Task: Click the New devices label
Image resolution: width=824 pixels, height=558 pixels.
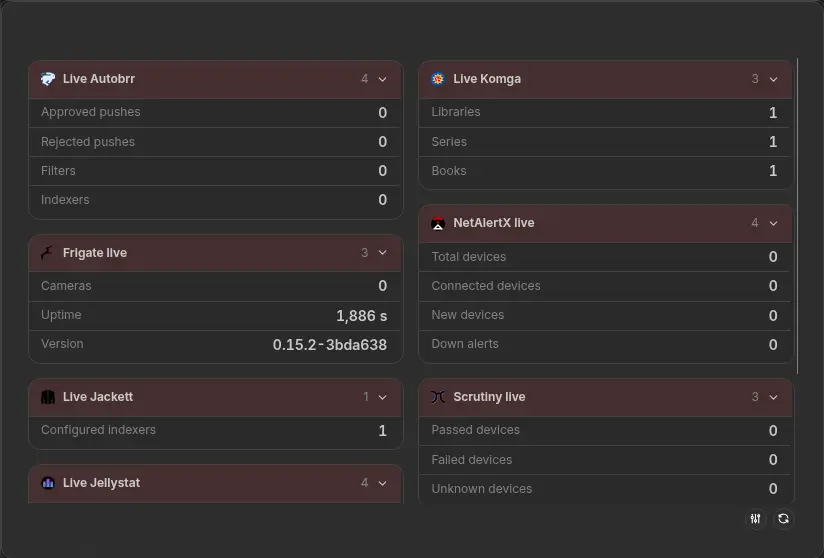Action: 468,315
